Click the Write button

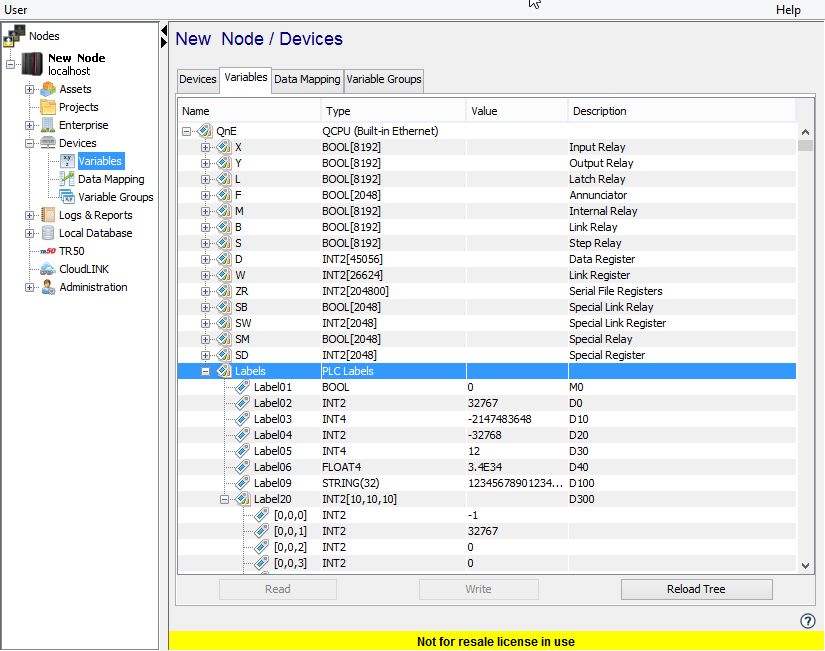478,589
